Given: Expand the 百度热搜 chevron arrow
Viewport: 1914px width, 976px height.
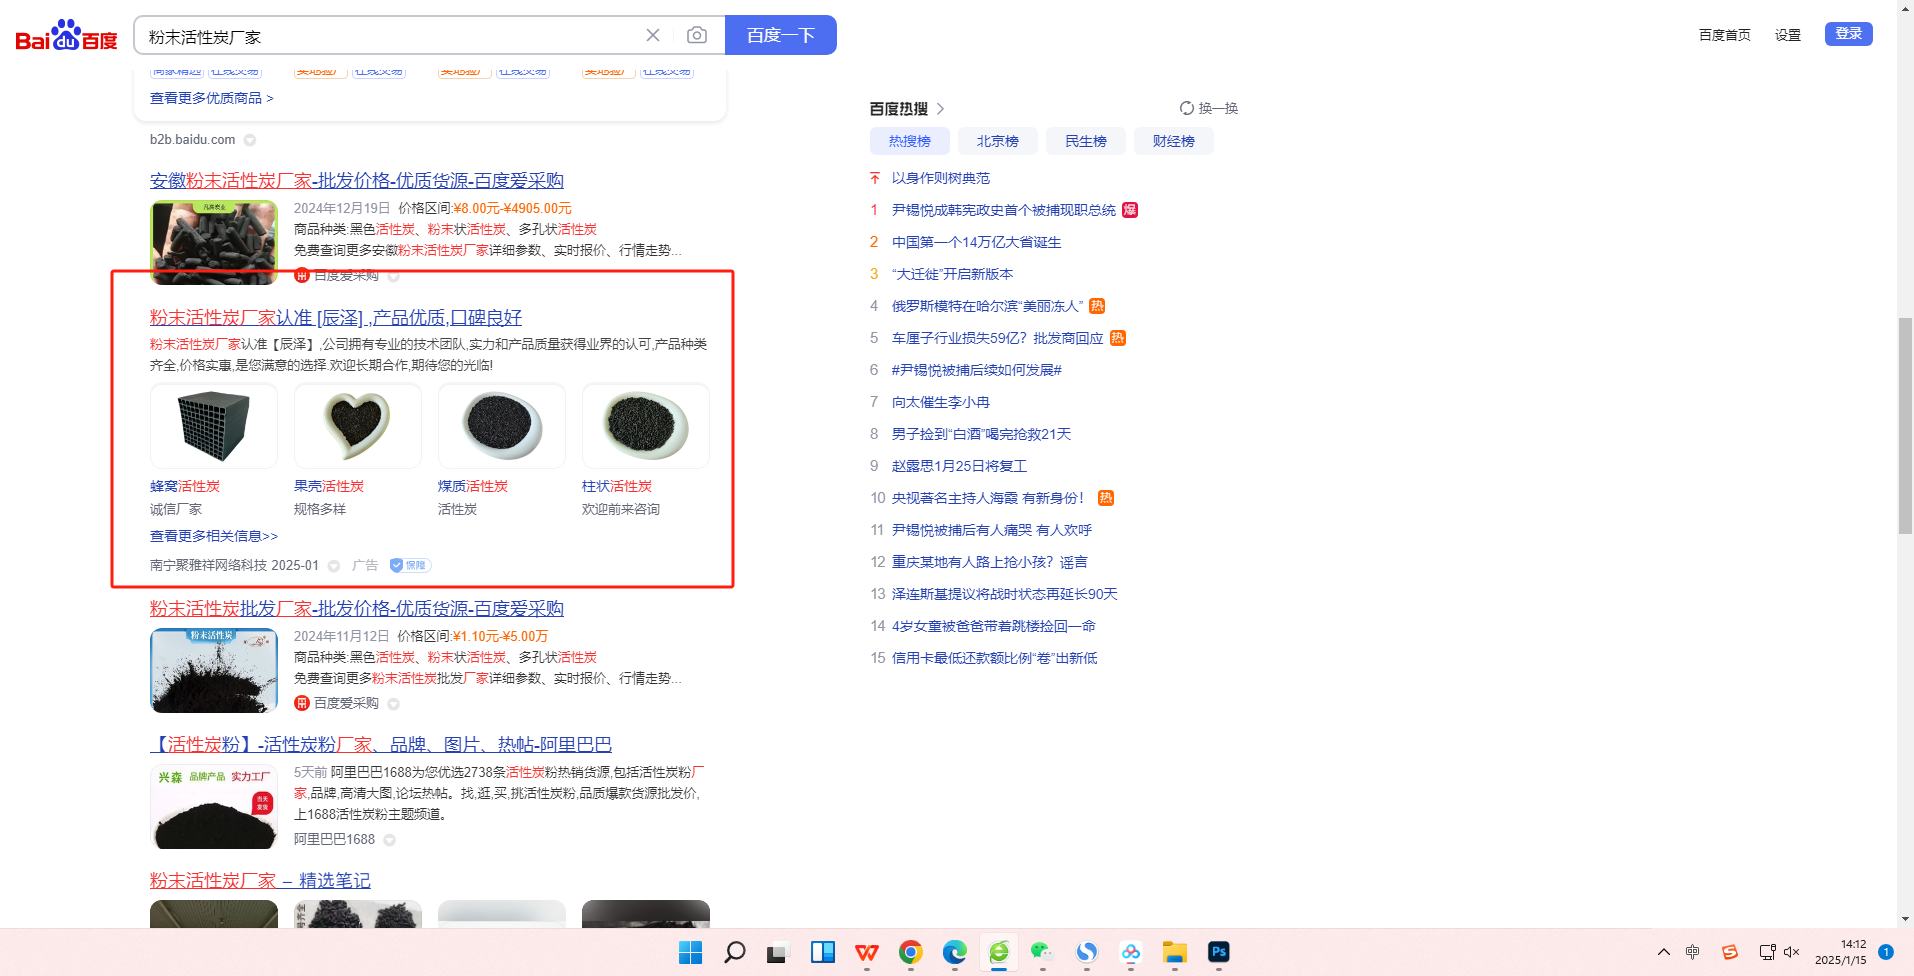Looking at the screenshot, I should pos(940,108).
